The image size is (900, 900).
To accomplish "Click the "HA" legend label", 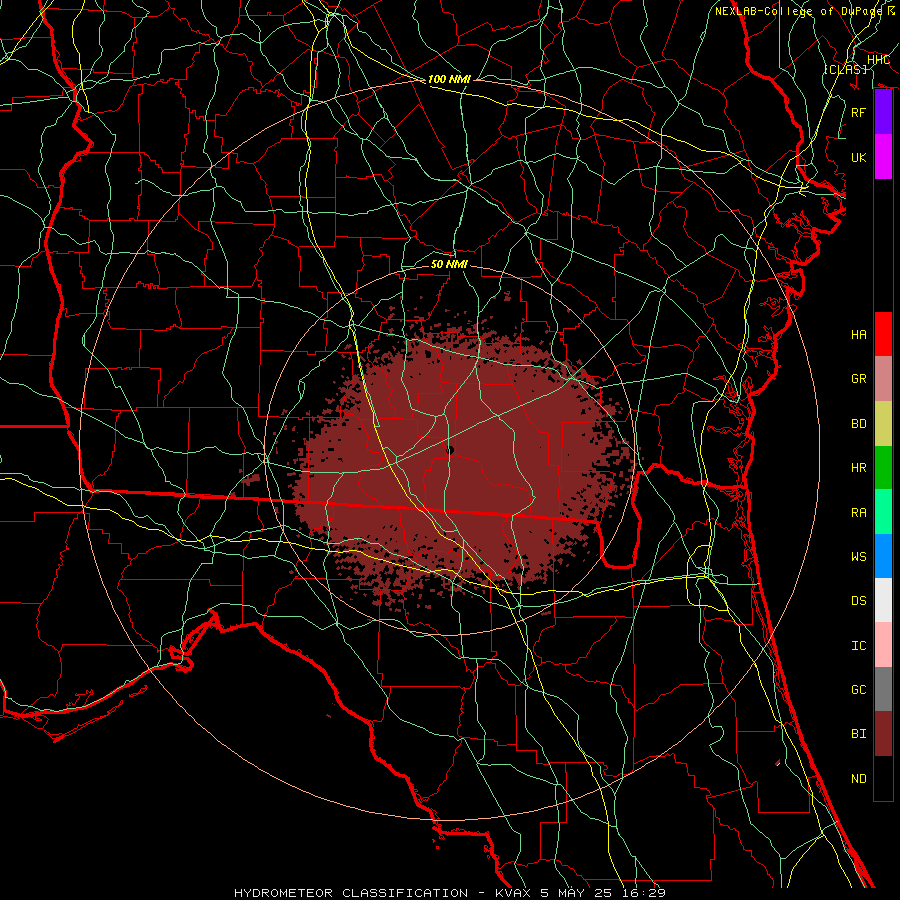I will tap(859, 334).
